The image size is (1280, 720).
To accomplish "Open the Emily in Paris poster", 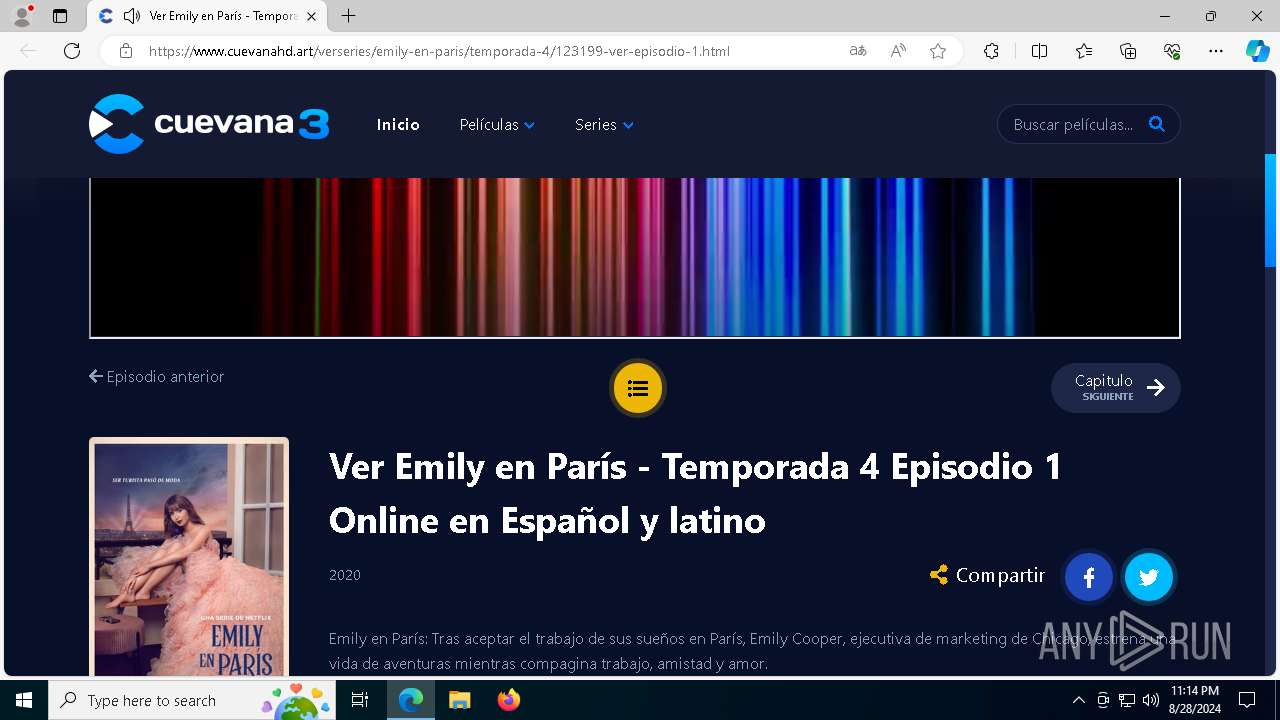I will pyautogui.click(x=189, y=557).
